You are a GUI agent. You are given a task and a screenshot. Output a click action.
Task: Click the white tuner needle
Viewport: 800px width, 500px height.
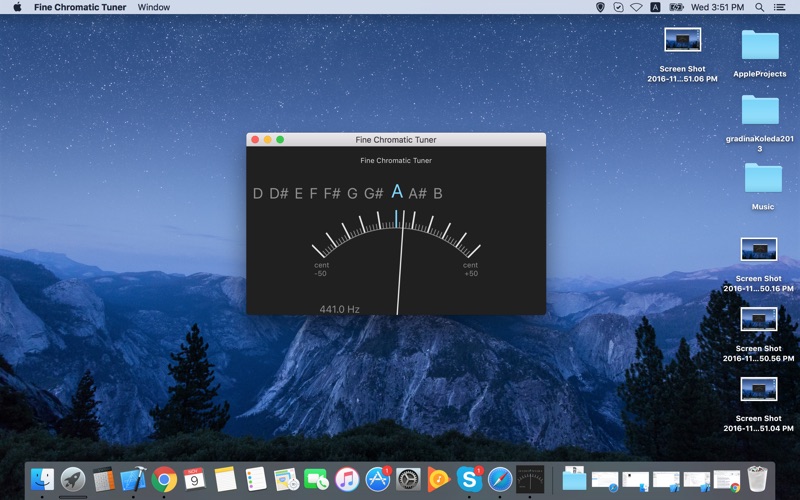point(401,262)
